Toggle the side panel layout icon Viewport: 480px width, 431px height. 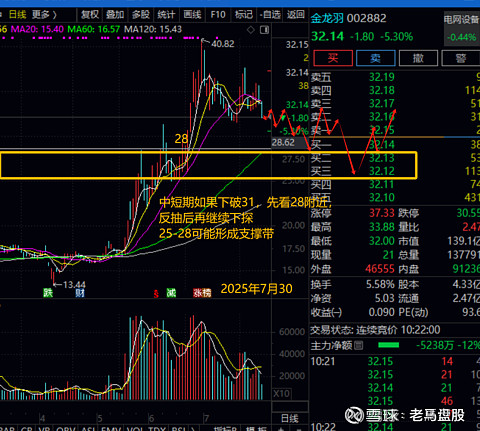tap(264, 30)
